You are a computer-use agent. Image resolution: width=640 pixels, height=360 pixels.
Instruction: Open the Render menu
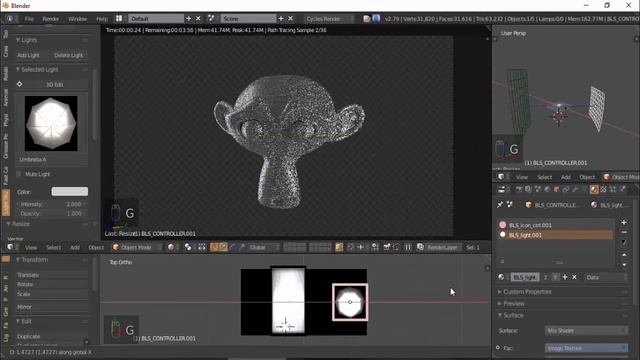click(x=51, y=19)
